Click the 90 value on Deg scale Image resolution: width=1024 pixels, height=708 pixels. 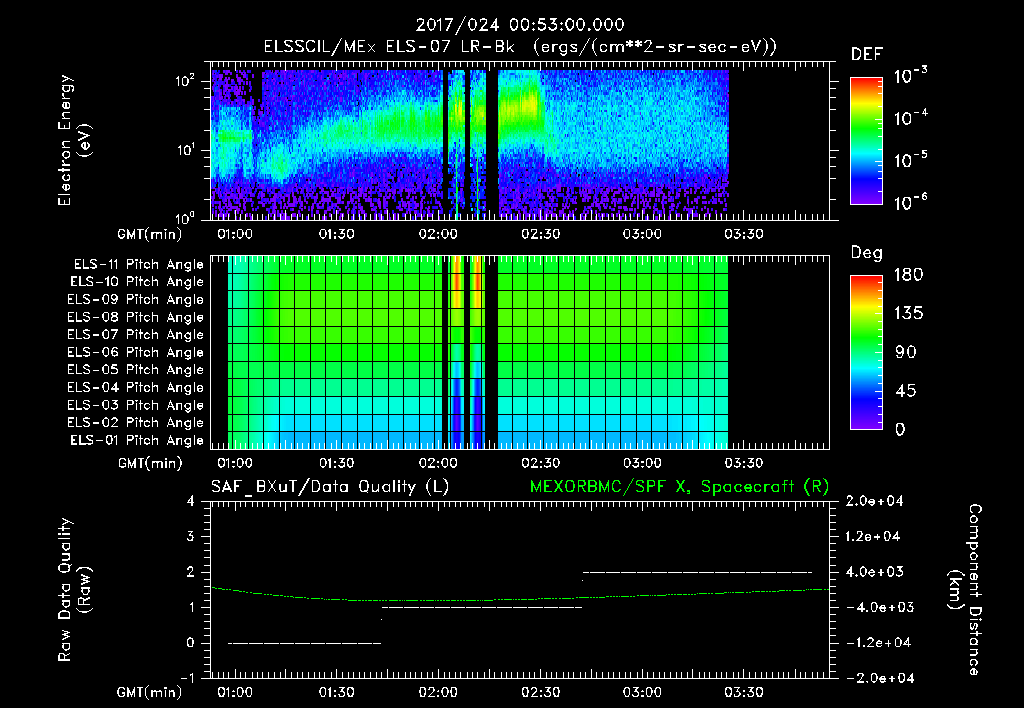click(906, 352)
